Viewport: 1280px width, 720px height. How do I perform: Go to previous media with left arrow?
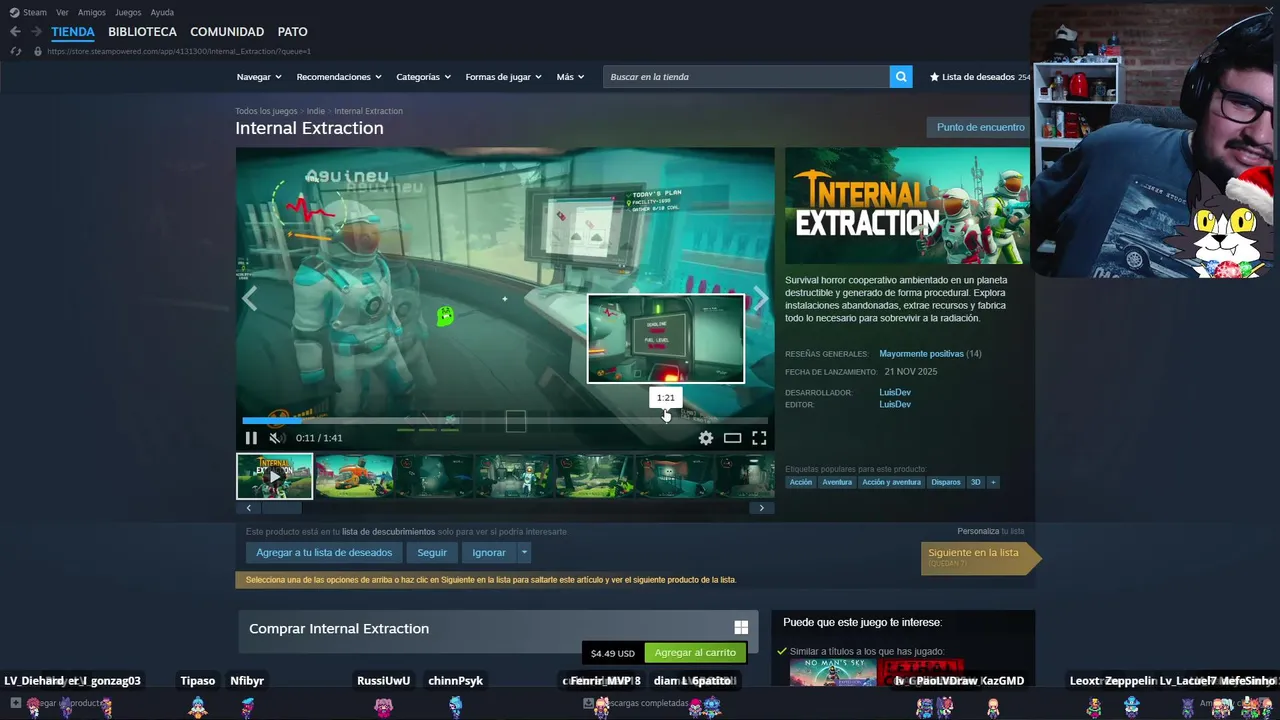249,299
